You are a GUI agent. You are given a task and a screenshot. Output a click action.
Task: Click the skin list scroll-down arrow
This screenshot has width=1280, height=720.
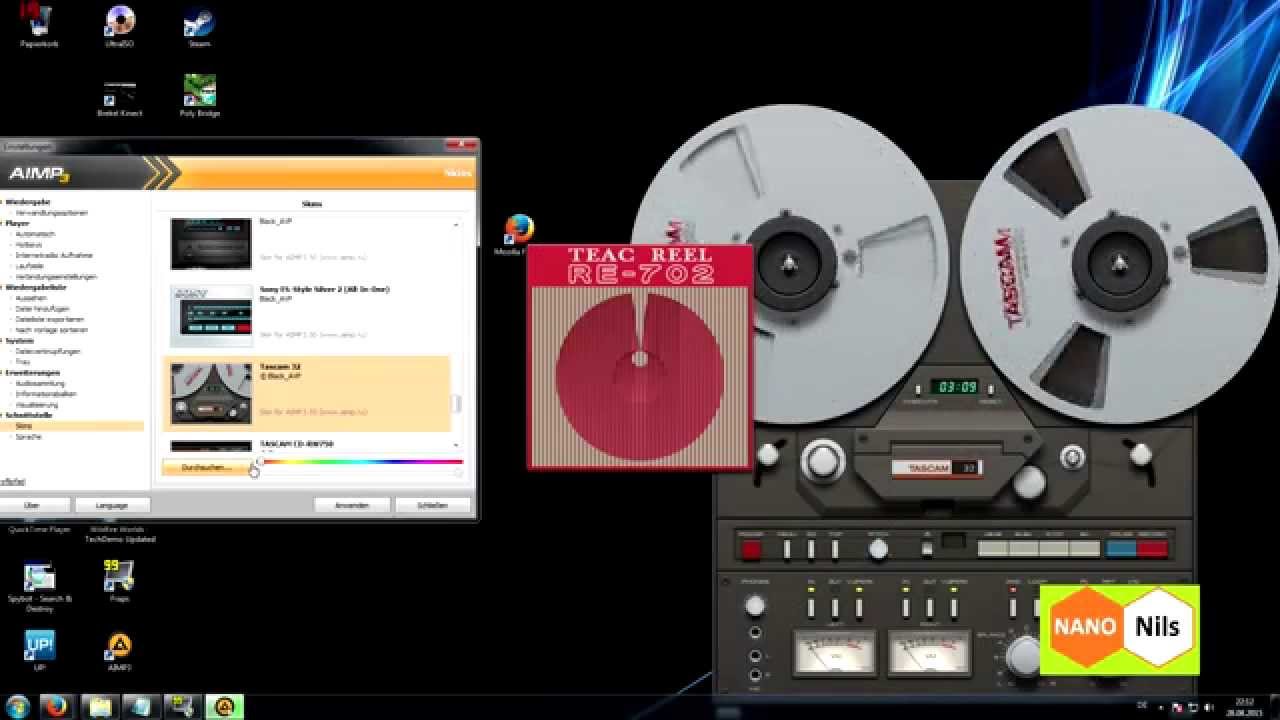click(457, 445)
